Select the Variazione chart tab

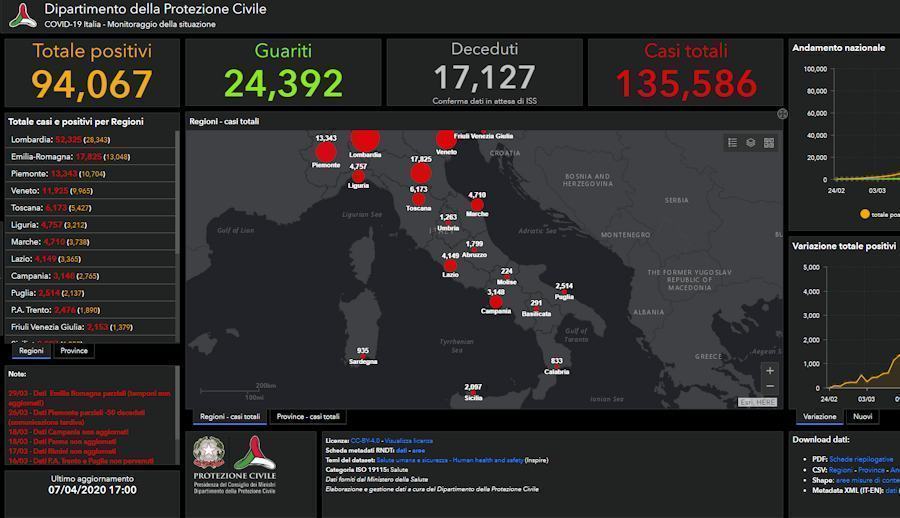(820, 416)
